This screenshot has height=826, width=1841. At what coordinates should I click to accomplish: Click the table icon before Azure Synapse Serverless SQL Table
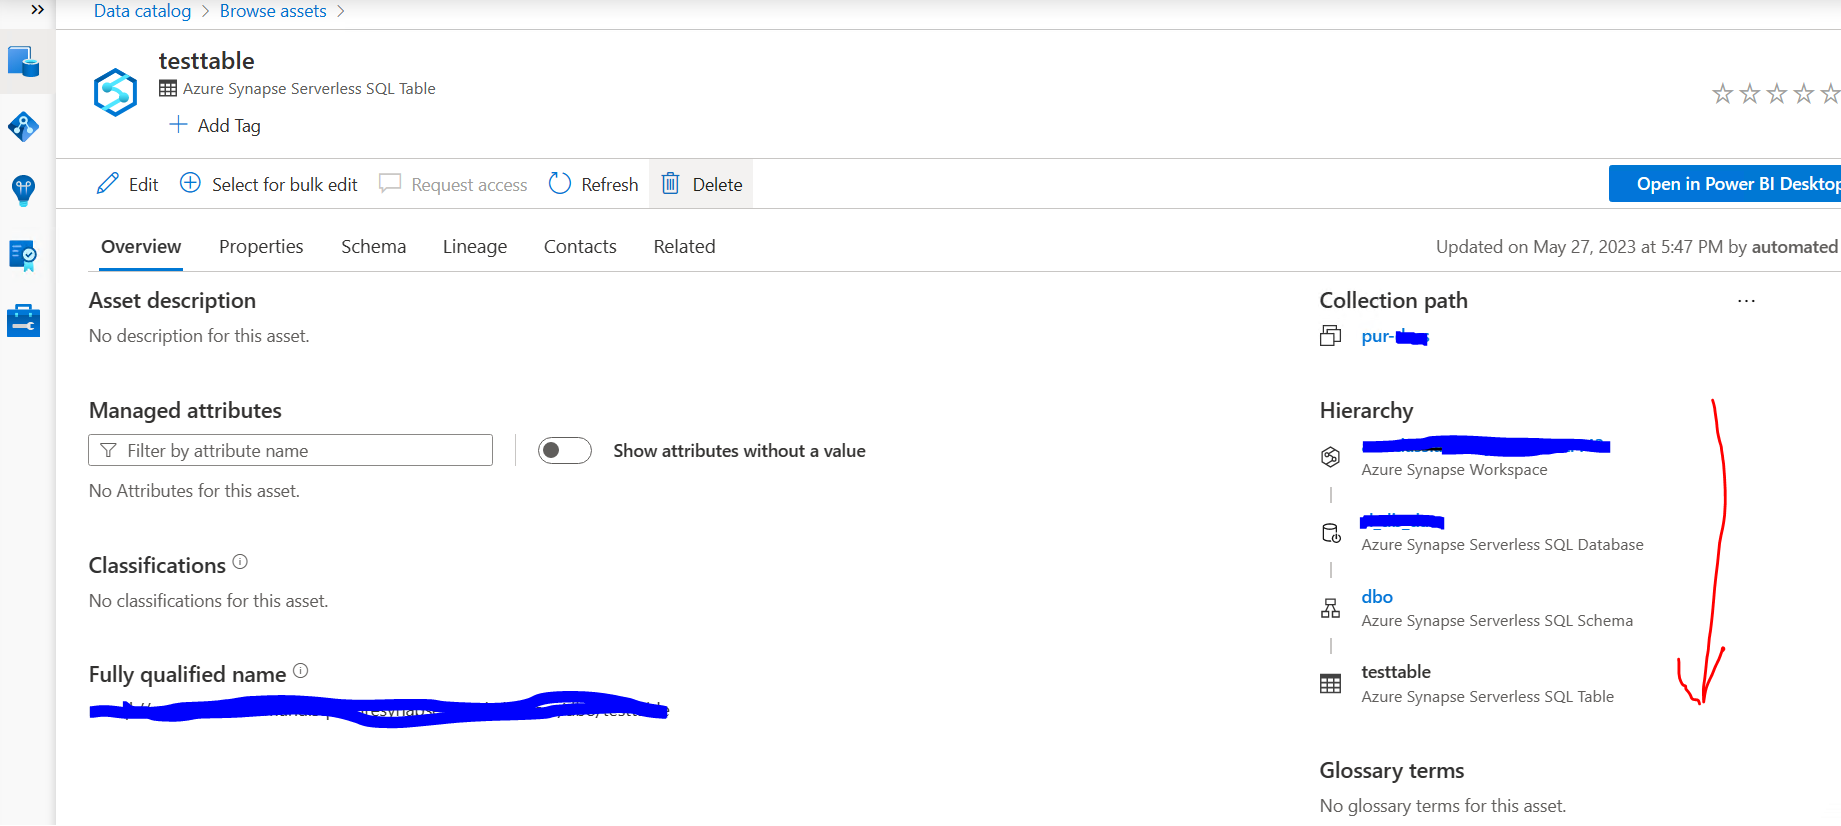pyautogui.click(x=168, y=88)
